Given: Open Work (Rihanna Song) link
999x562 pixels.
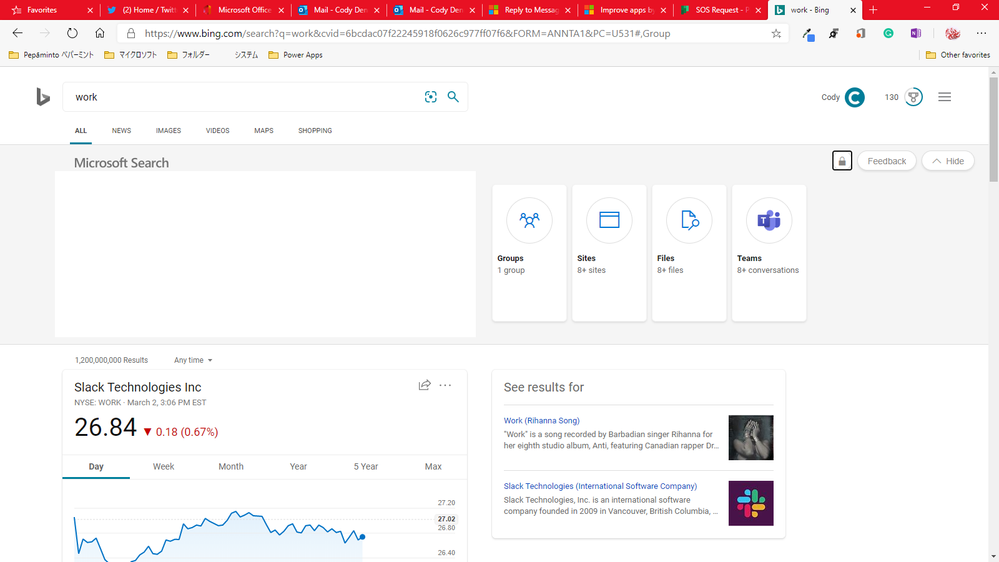Looking at the screenshot, I should coord(542,421).
